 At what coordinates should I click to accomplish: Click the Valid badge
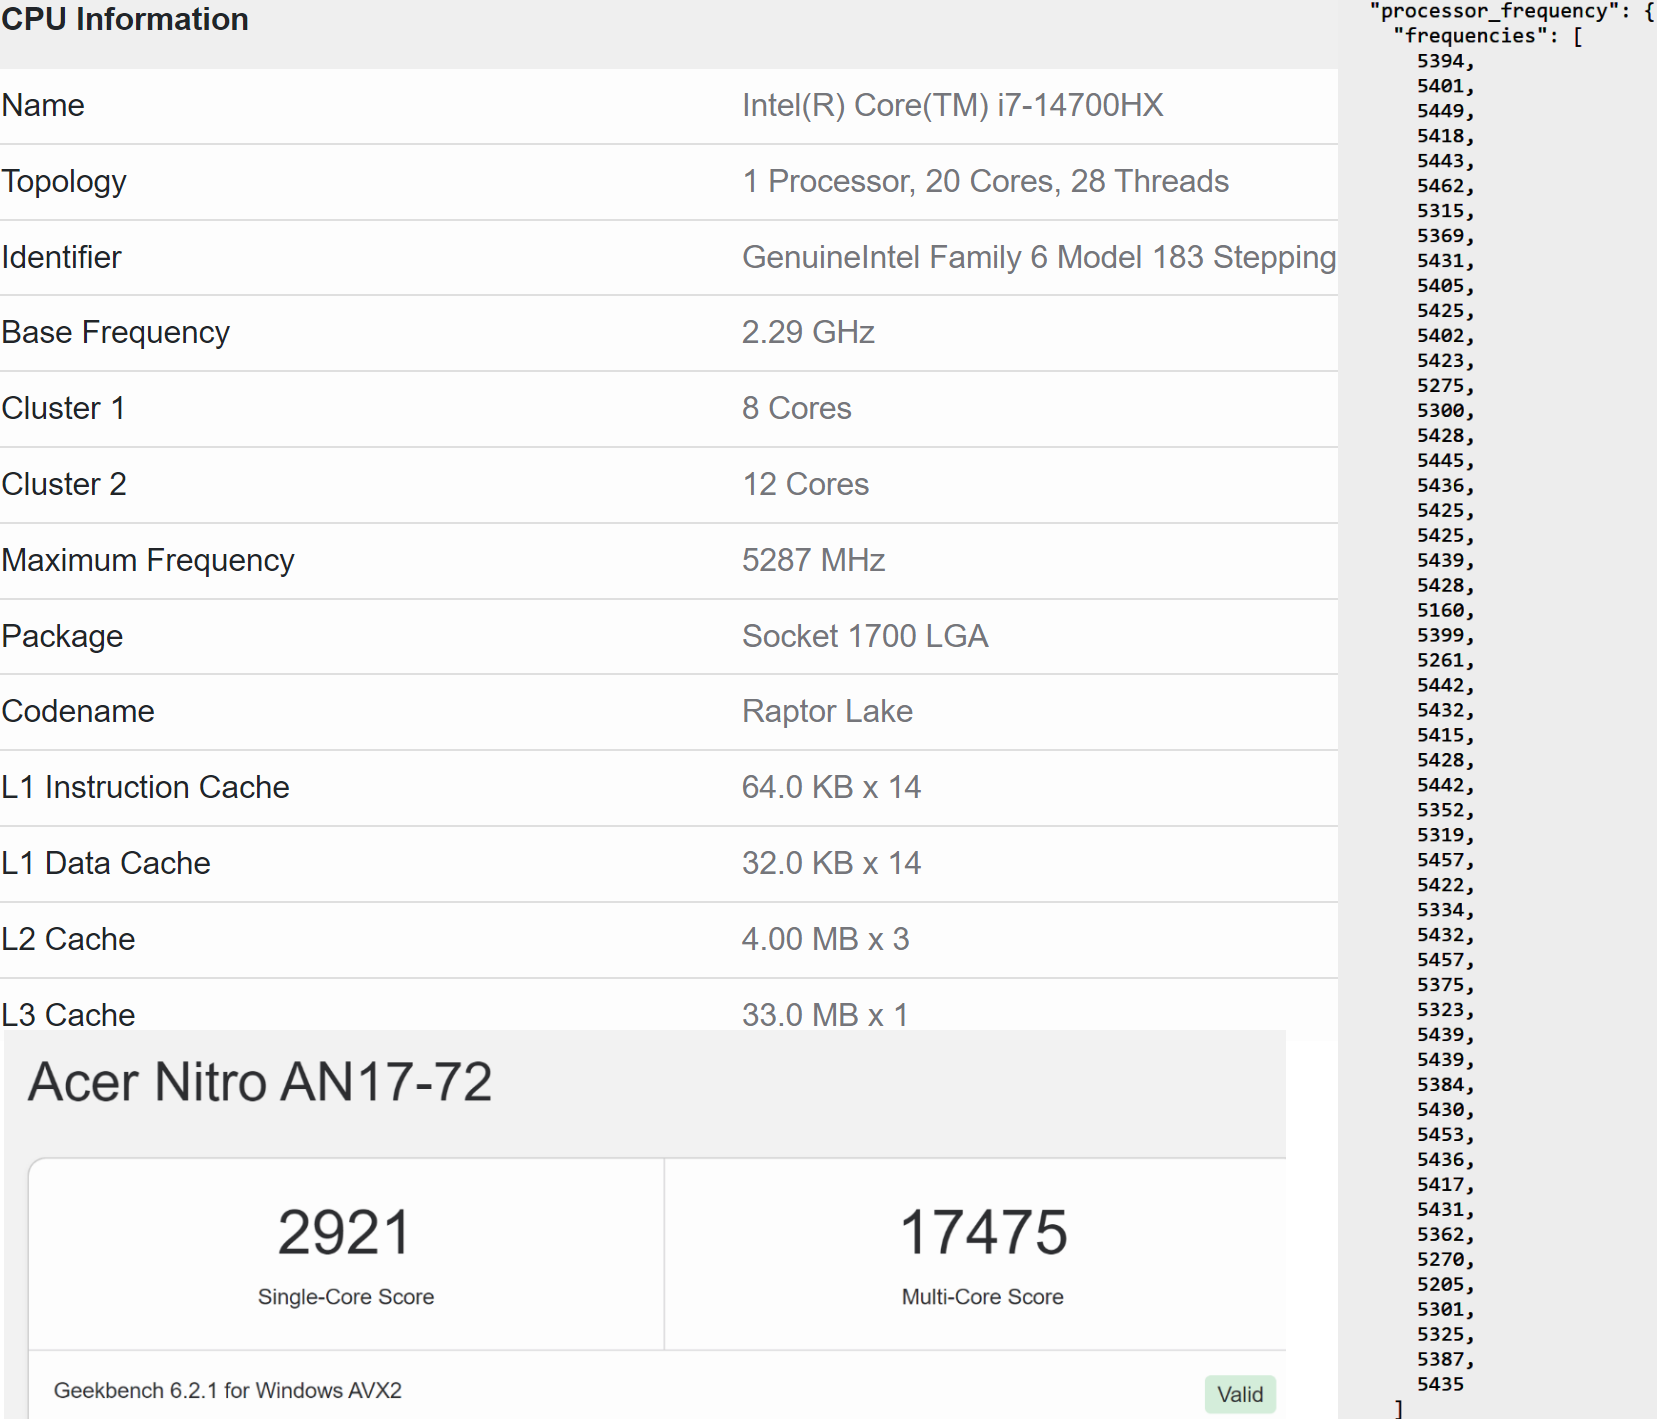coord(1239,1393)
